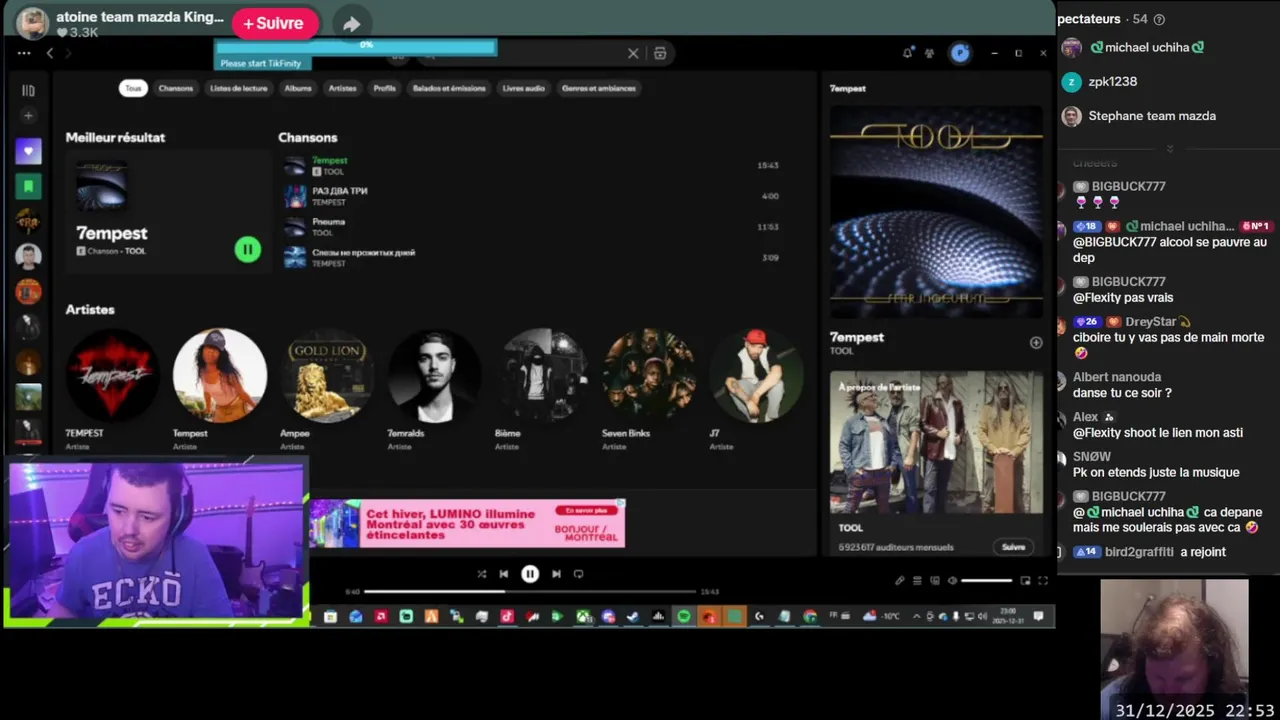The height and width of the screenshot is (720, 1280).
Task: Open Steam icon in Windows taskbar
Action: [633, 617]
